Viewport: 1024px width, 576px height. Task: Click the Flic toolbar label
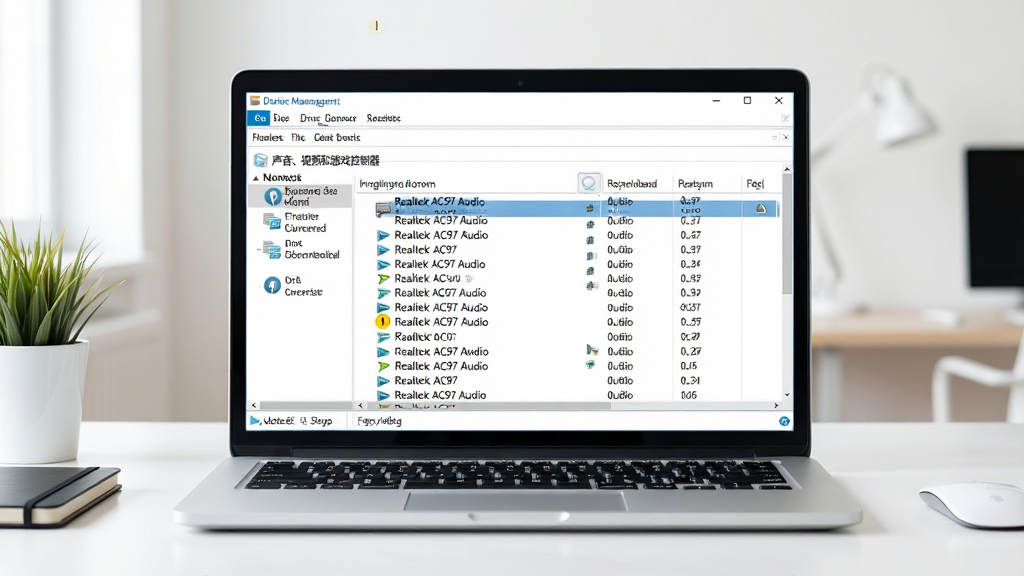point(298,138)
